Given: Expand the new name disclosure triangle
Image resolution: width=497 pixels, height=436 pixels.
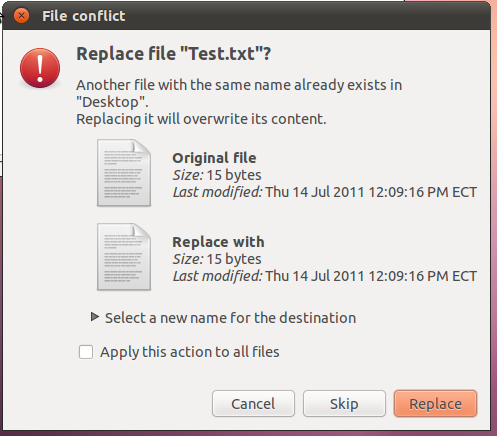Looking at the screenshot, I should 95,317.
